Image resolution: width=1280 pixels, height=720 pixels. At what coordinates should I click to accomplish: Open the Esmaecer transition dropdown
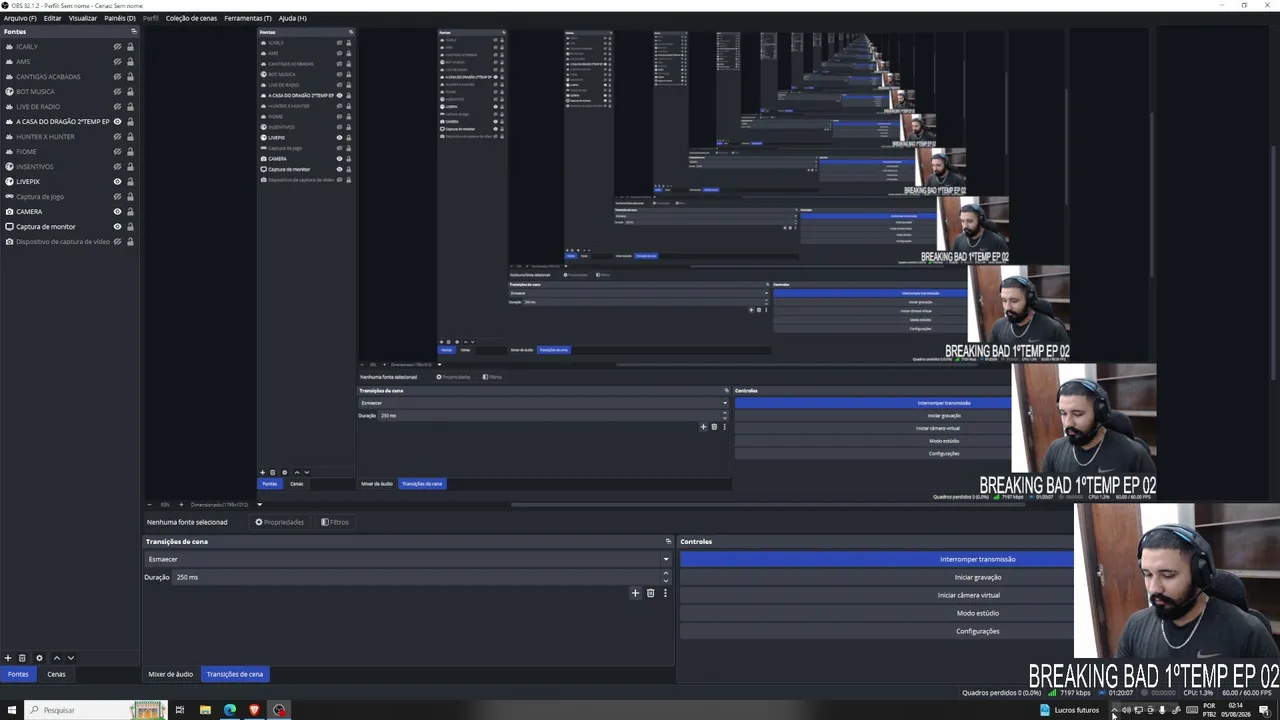[407, 559]
